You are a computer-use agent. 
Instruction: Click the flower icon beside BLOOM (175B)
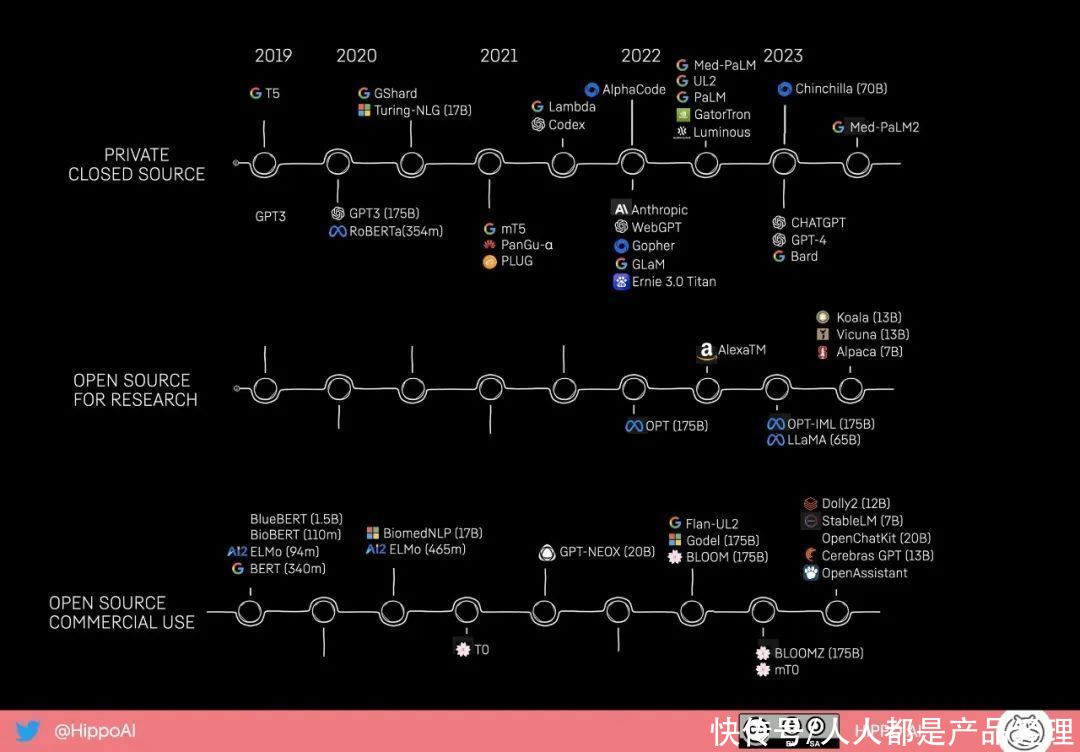point(675,557)
